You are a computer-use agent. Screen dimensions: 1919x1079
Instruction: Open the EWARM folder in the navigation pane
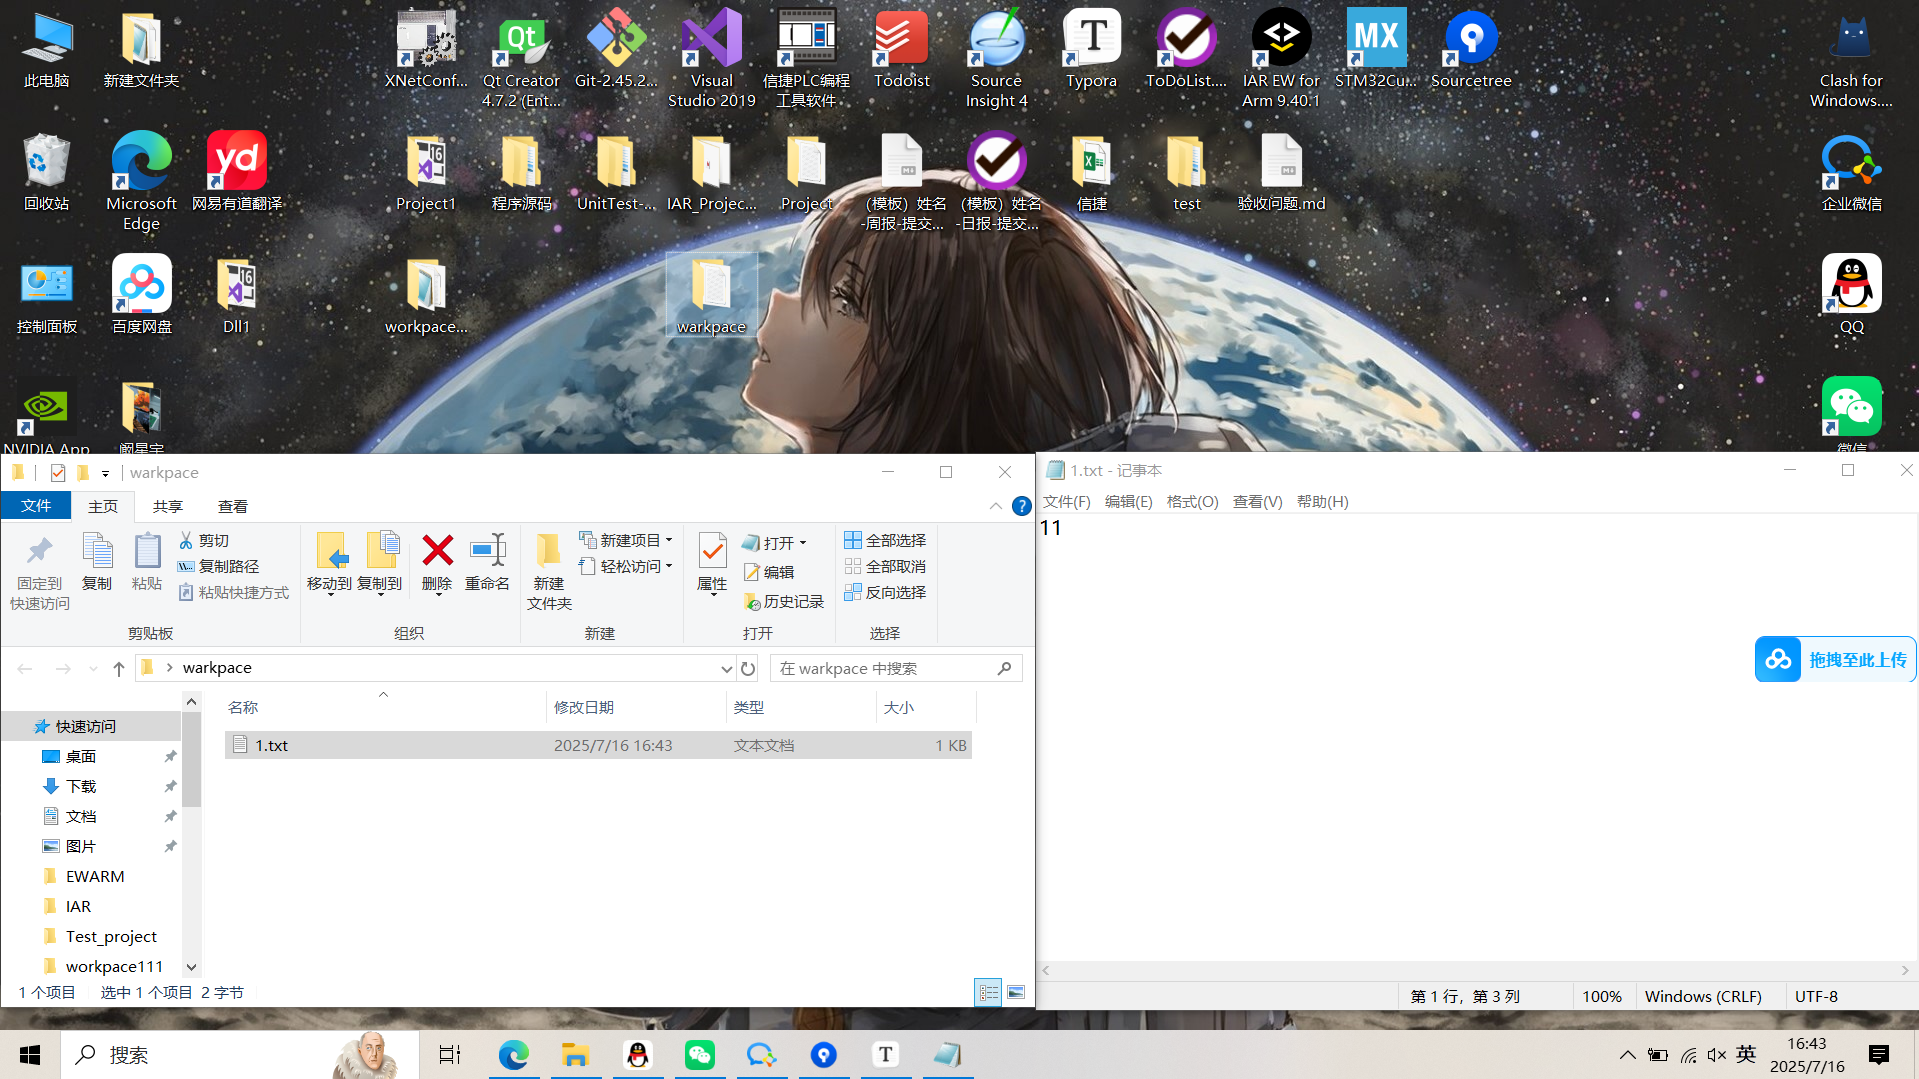pos(95,876)
